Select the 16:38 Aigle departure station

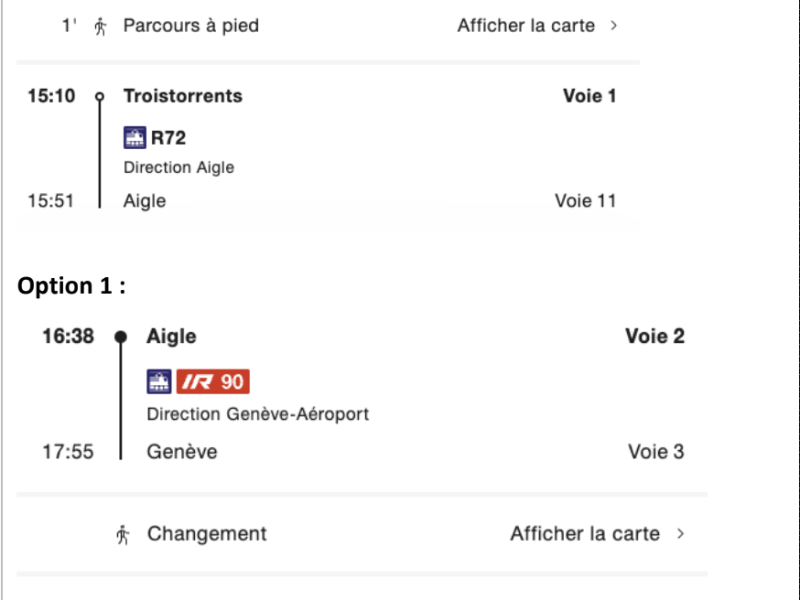(x=171, y=336)
